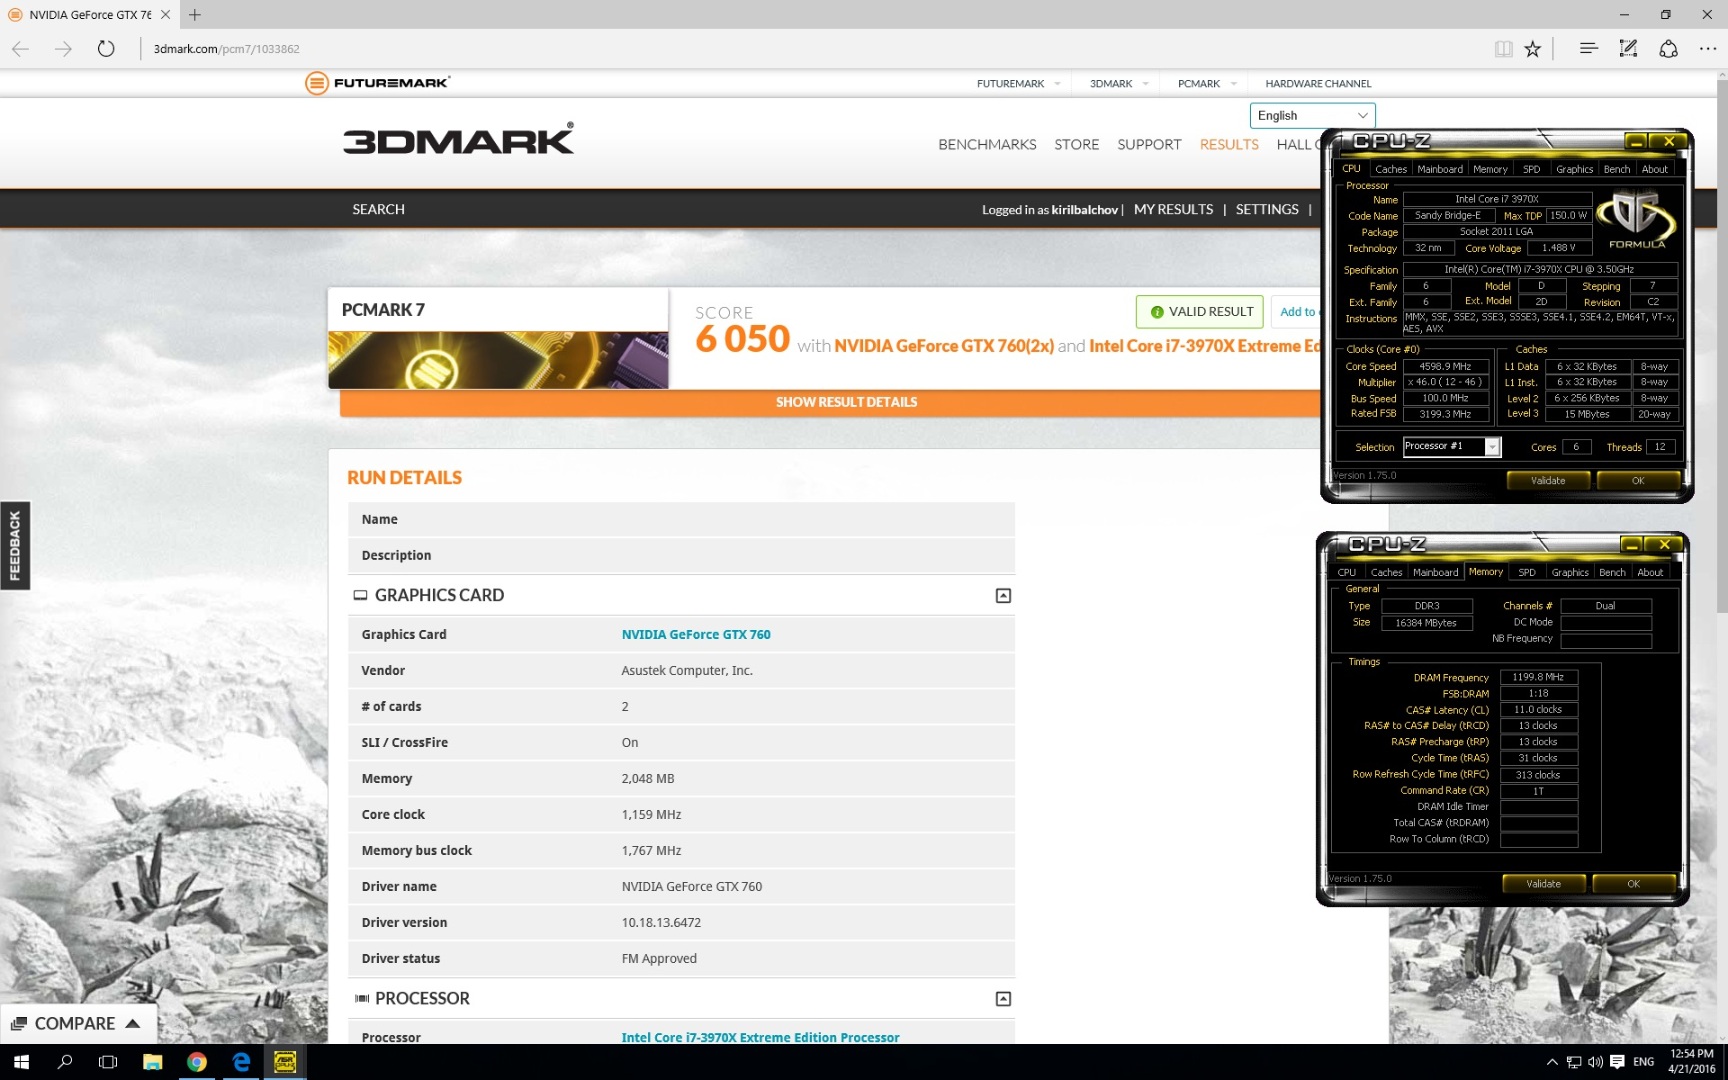Open network icon in system tray
The height and width of the screenshot is (1080, 1728).
click(x=1574, y=1062)
